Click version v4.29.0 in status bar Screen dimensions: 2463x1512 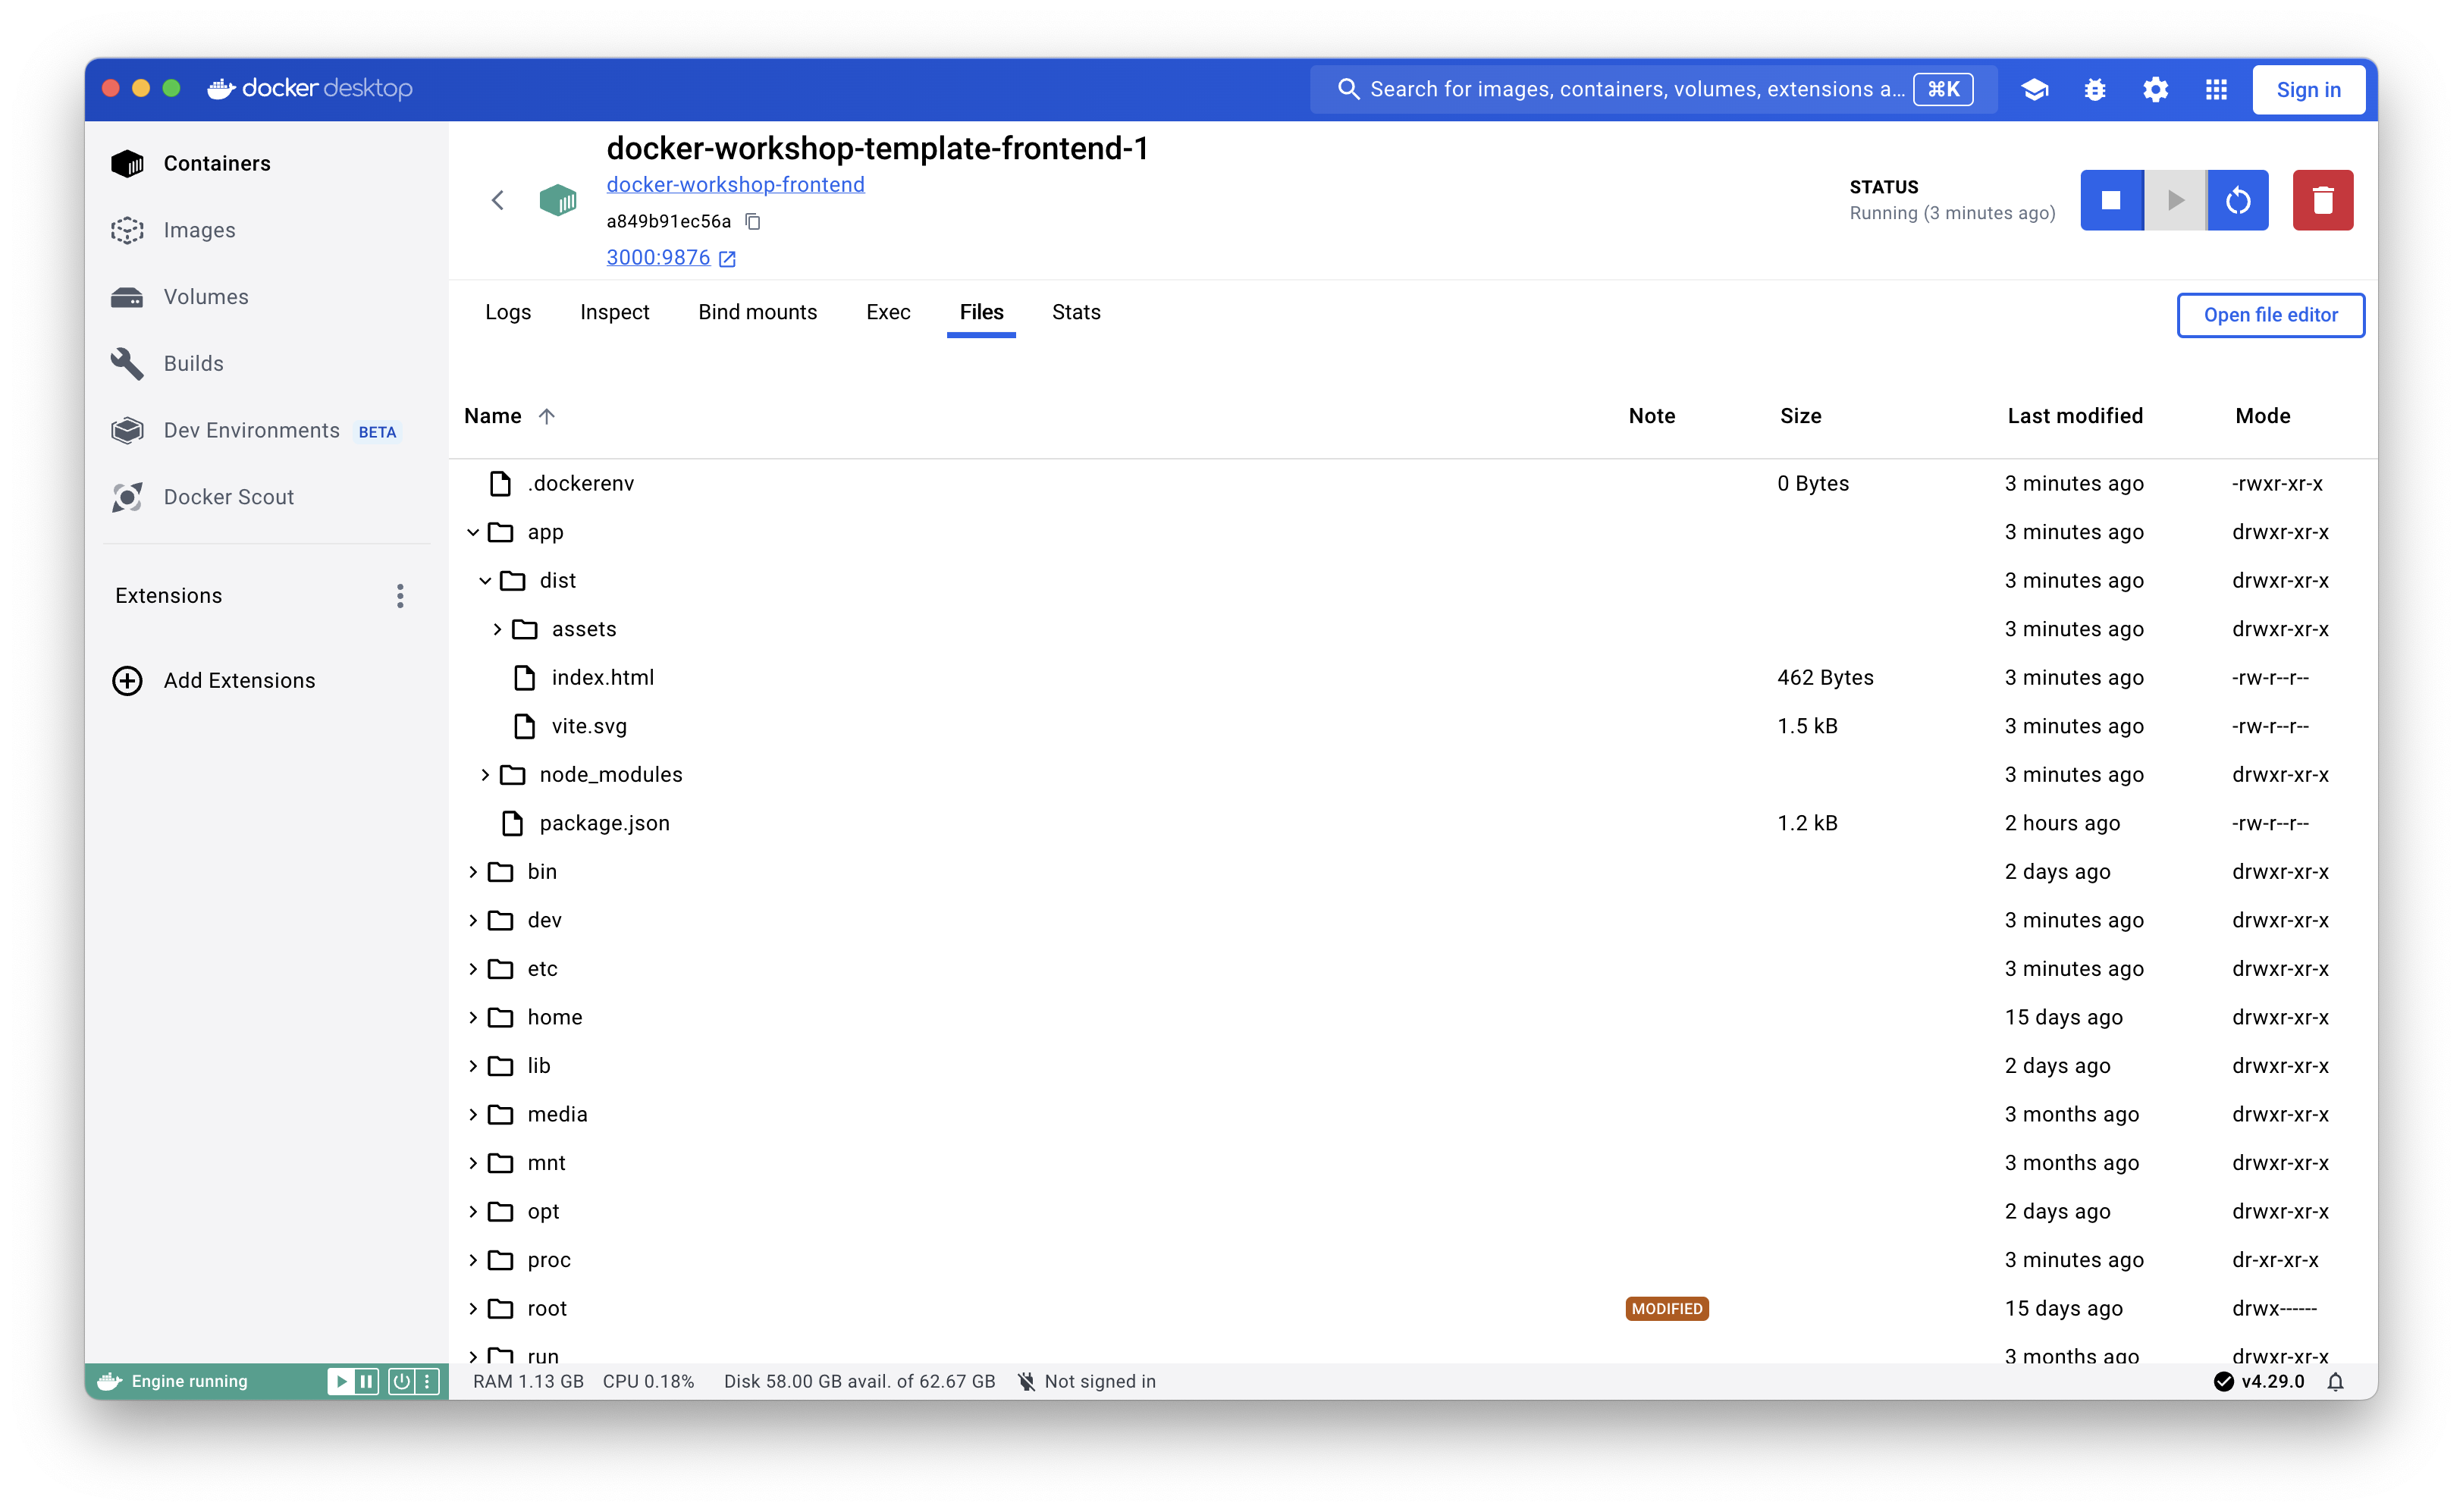pyautogui.click(x=2272, y=1381)
